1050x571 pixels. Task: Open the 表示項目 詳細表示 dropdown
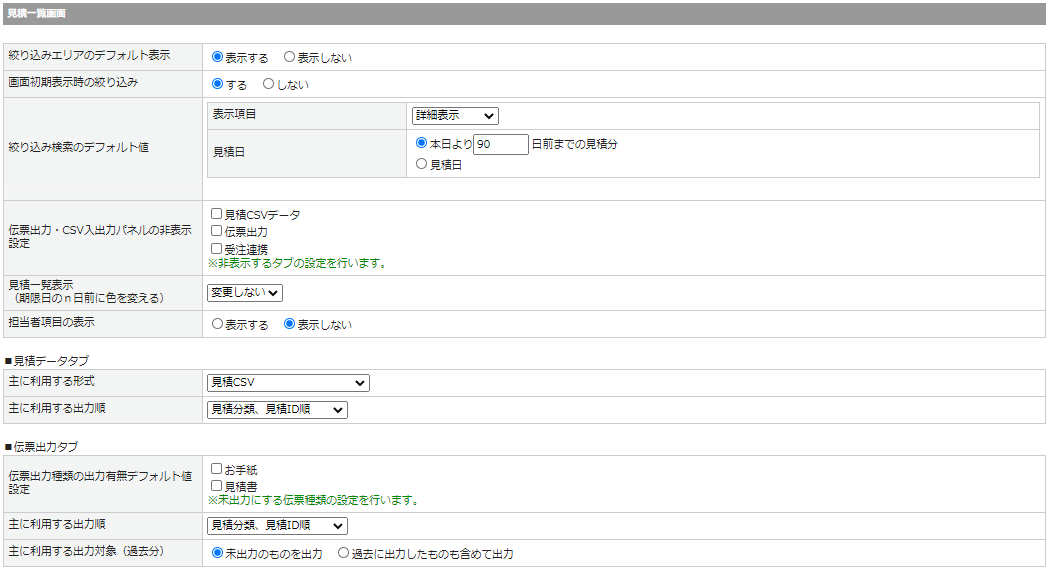coord(455,116)
